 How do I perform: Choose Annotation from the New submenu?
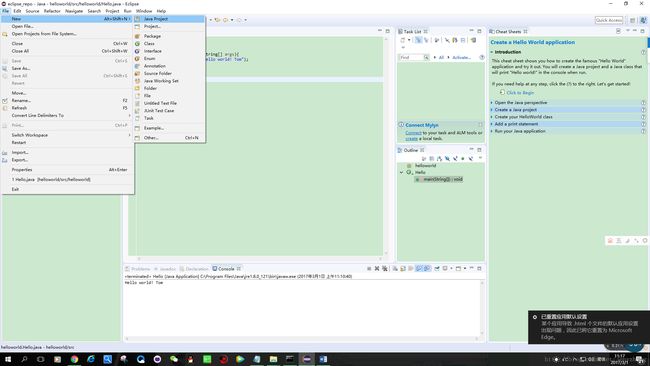(169, 66)
